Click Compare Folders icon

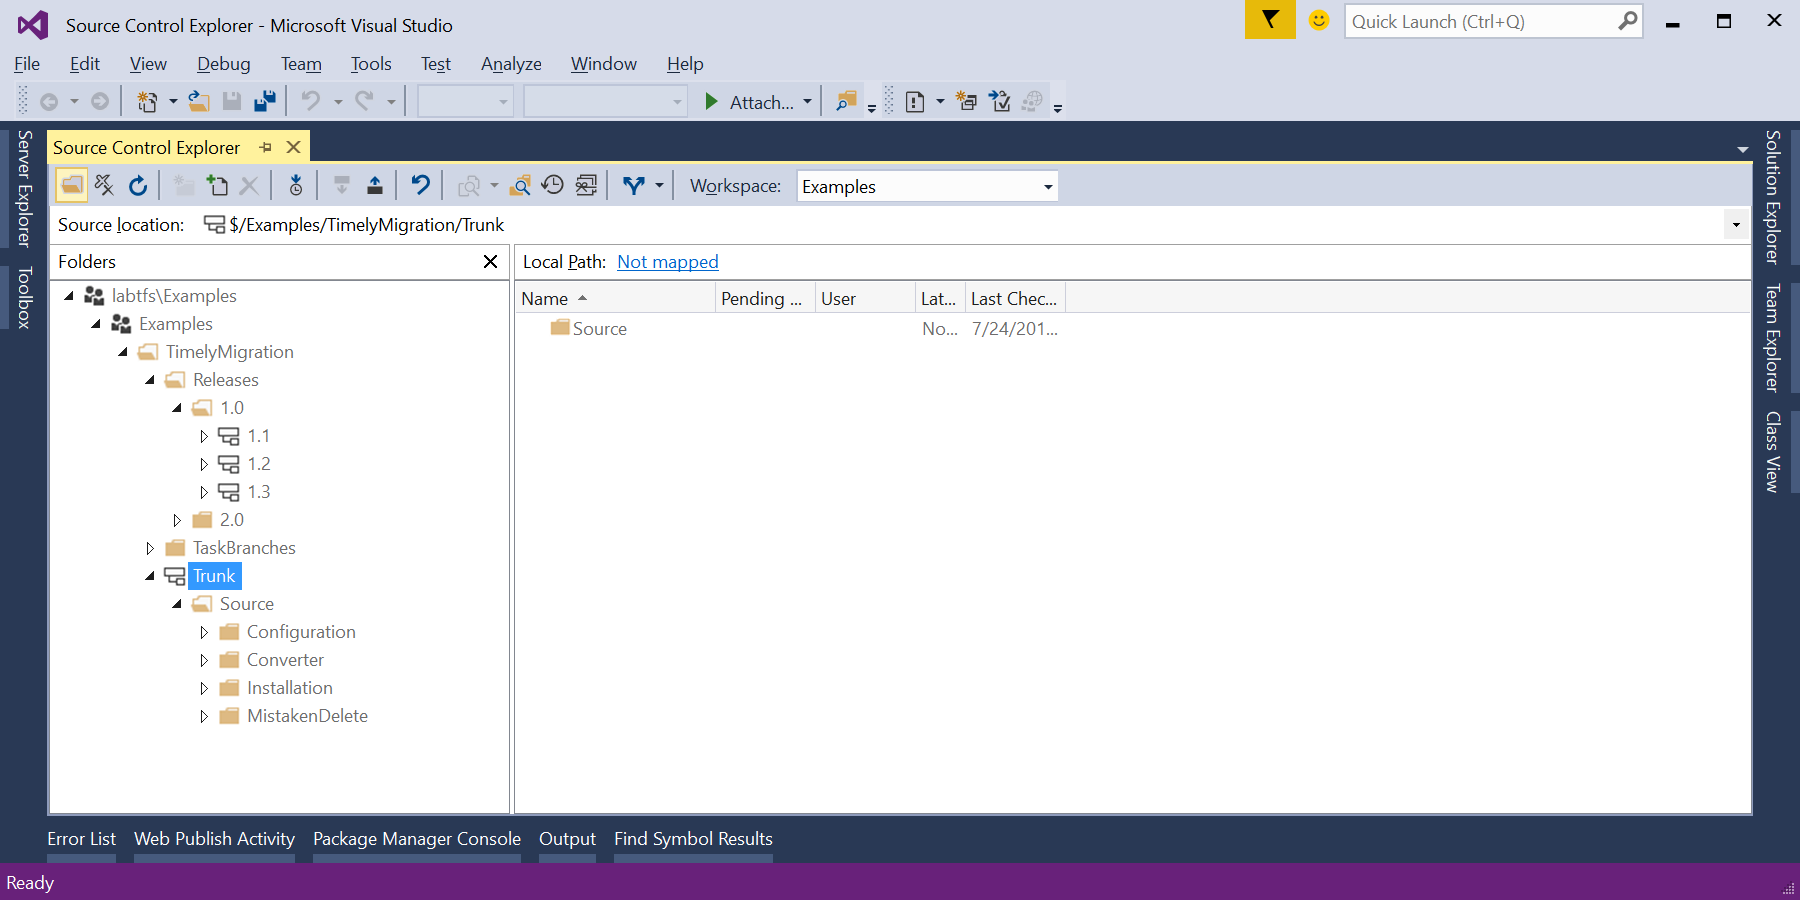pos(520,185)
